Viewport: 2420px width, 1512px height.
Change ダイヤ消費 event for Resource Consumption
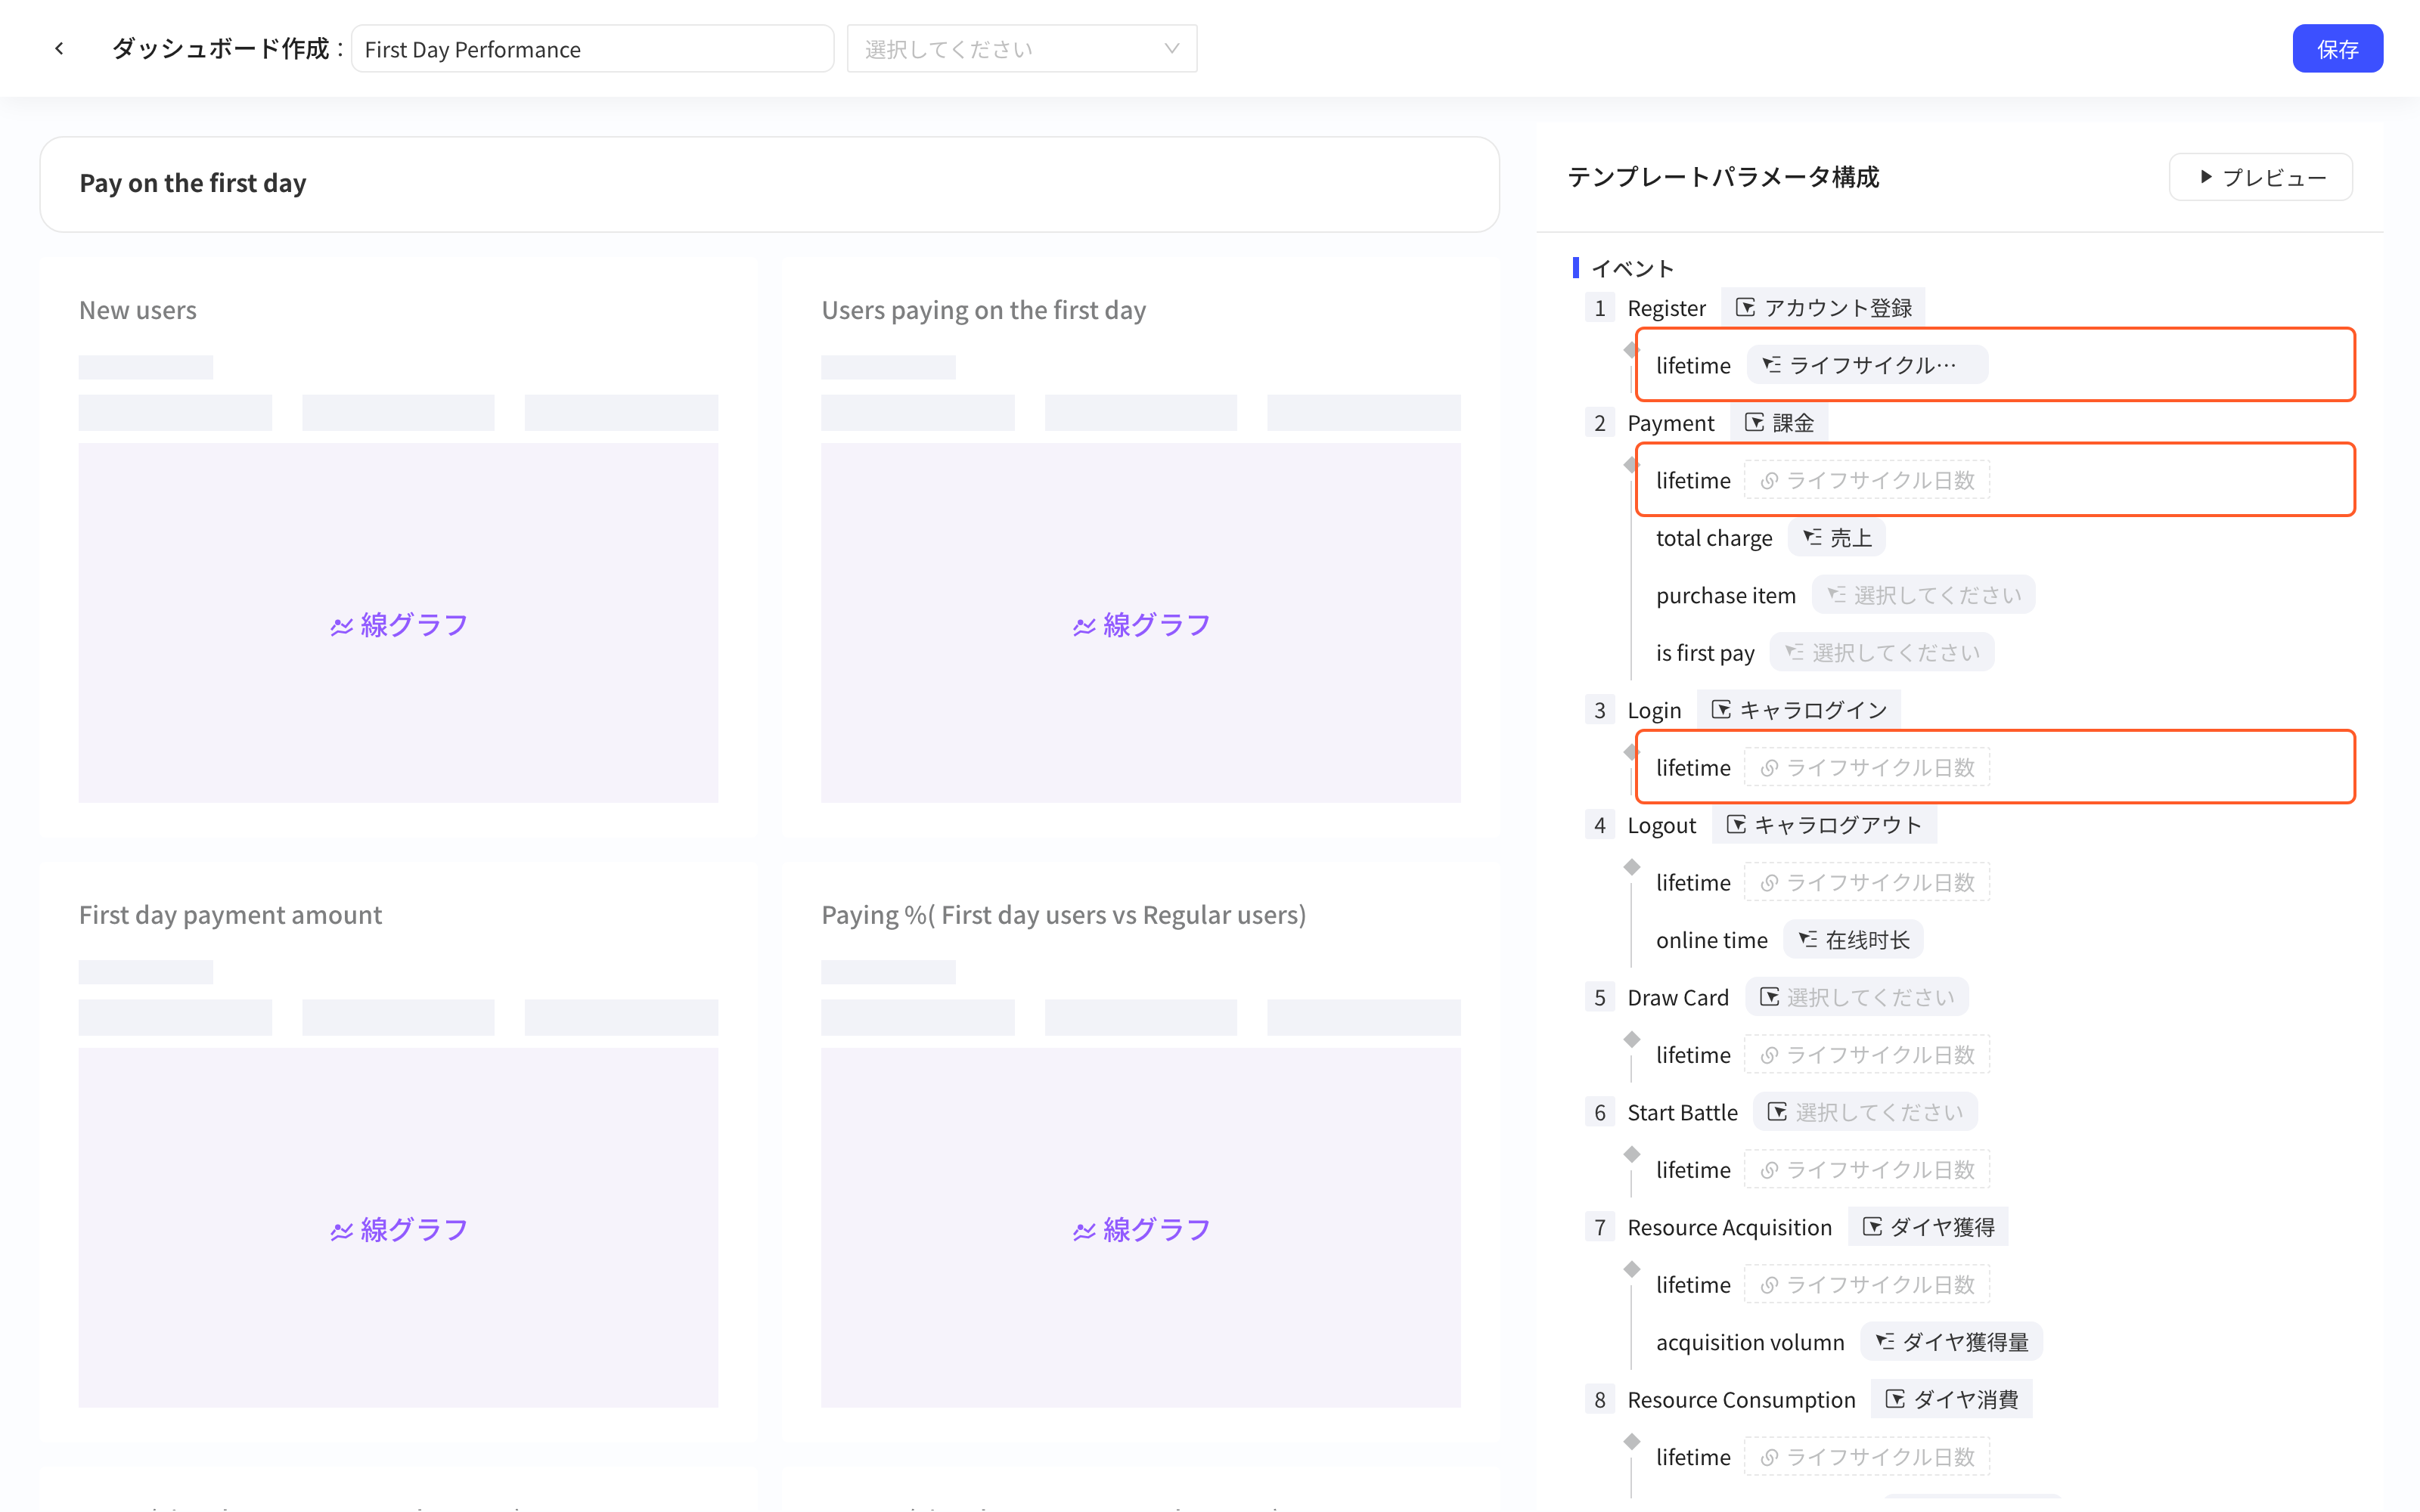pyautogui.click(x=1950, y=1399)
